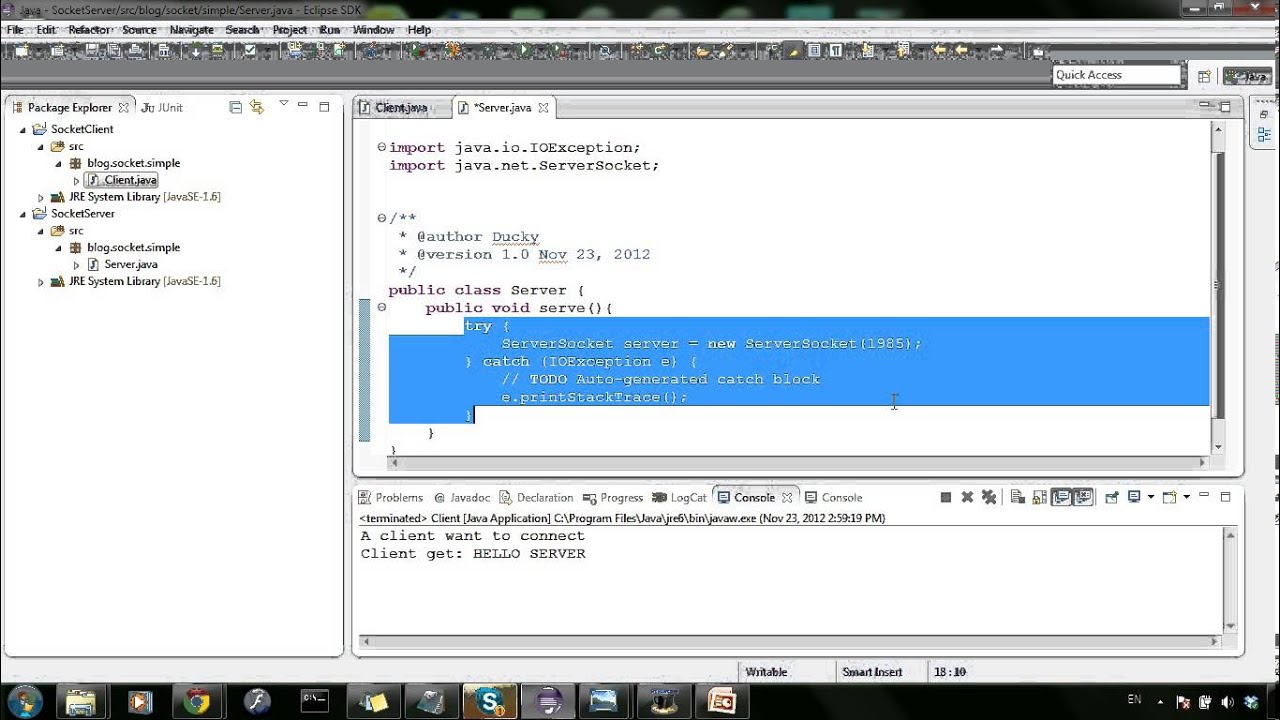Toggle show console when standard out changes

(x=1062, y=497)
